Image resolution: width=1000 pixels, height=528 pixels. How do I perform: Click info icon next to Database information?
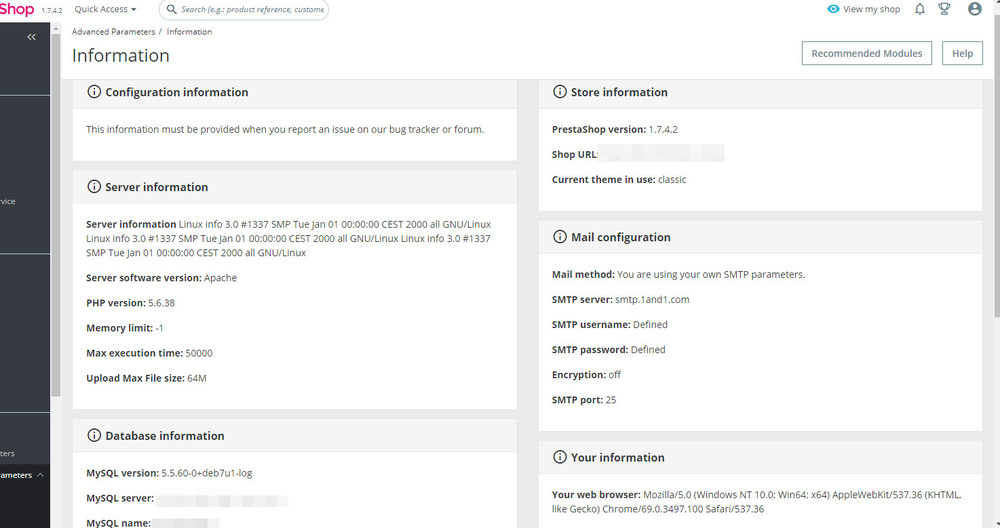tap(94, 436)
